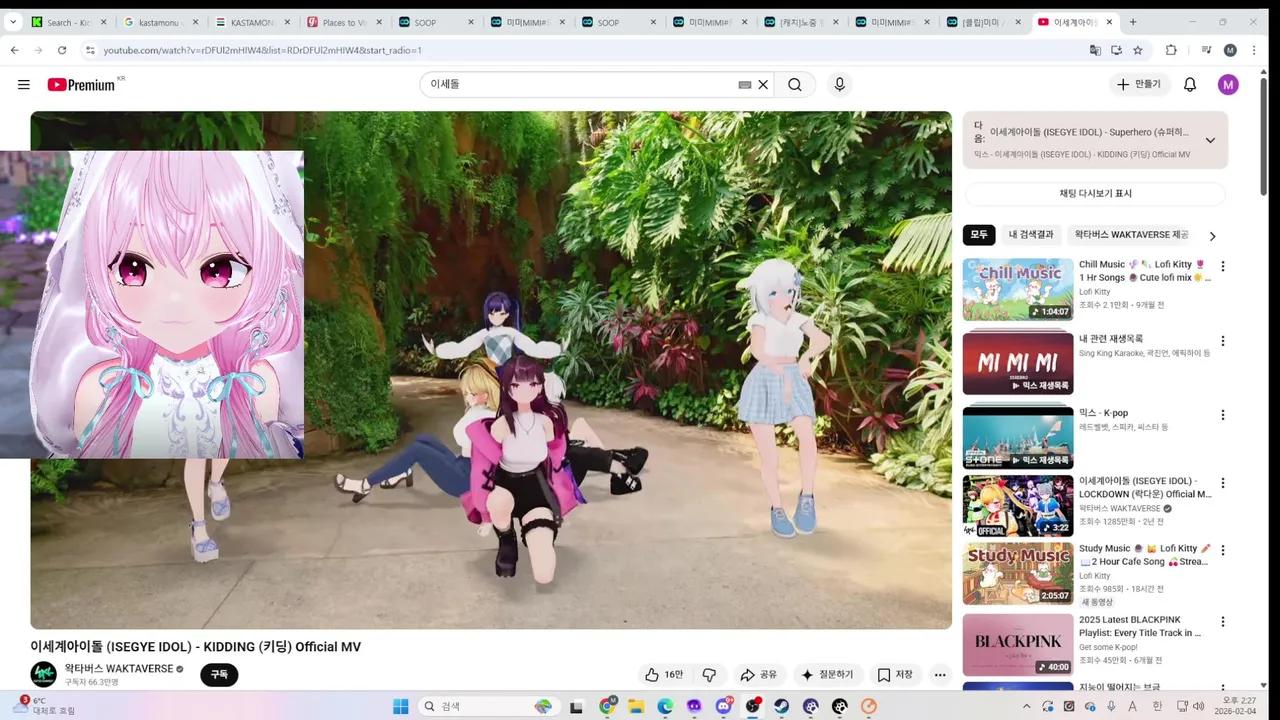Open Microsoft Edge from taskbar
1280x720 pixels.
pyautogui.click(x=665, y=706)
